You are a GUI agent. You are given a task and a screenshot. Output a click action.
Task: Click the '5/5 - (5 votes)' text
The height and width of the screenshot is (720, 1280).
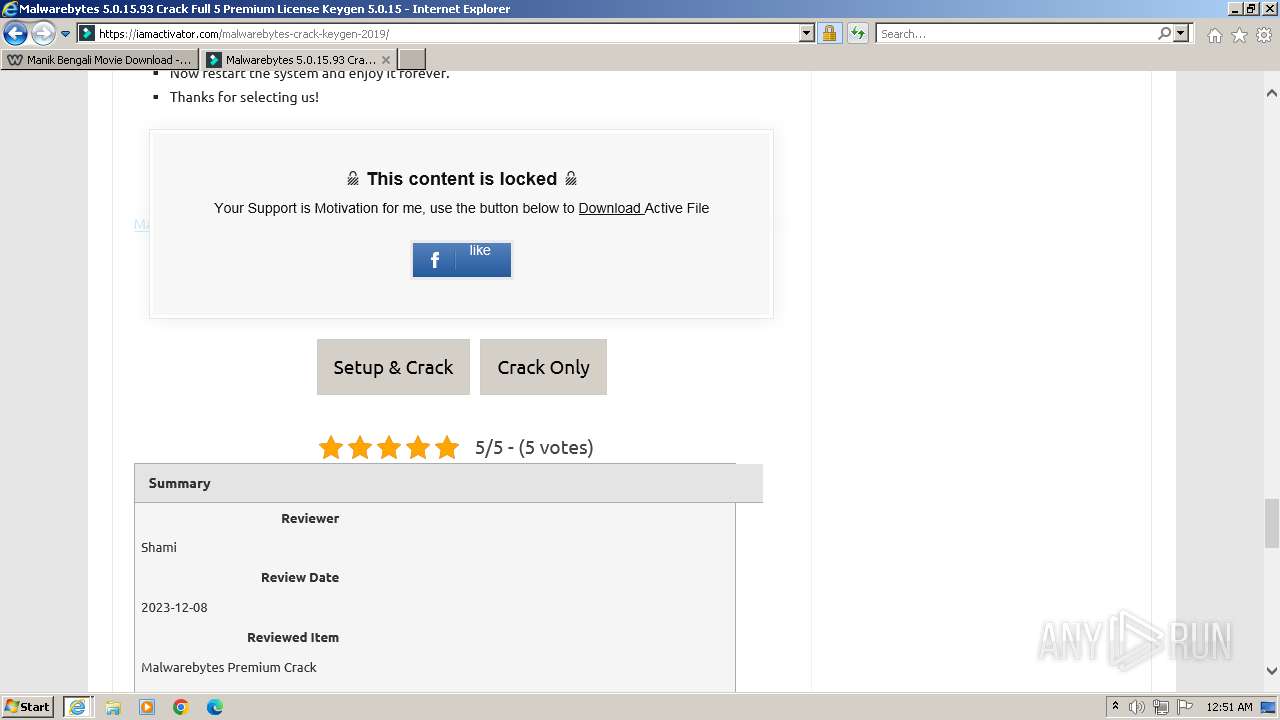point(534,447)
